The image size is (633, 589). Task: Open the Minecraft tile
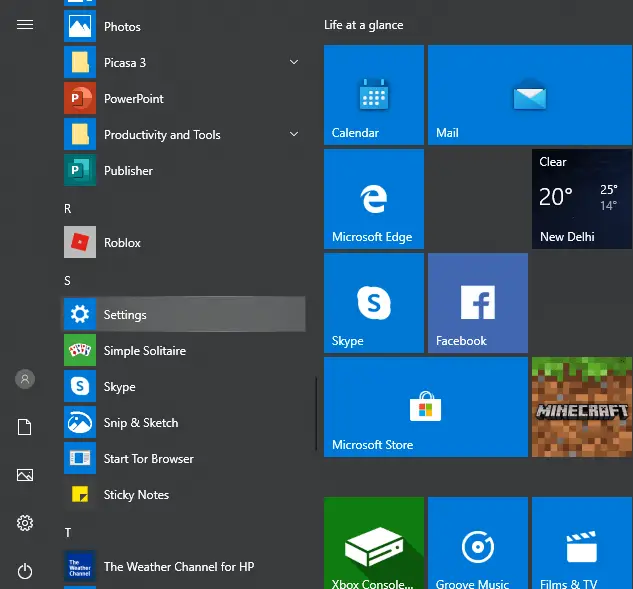pos(582,407)
